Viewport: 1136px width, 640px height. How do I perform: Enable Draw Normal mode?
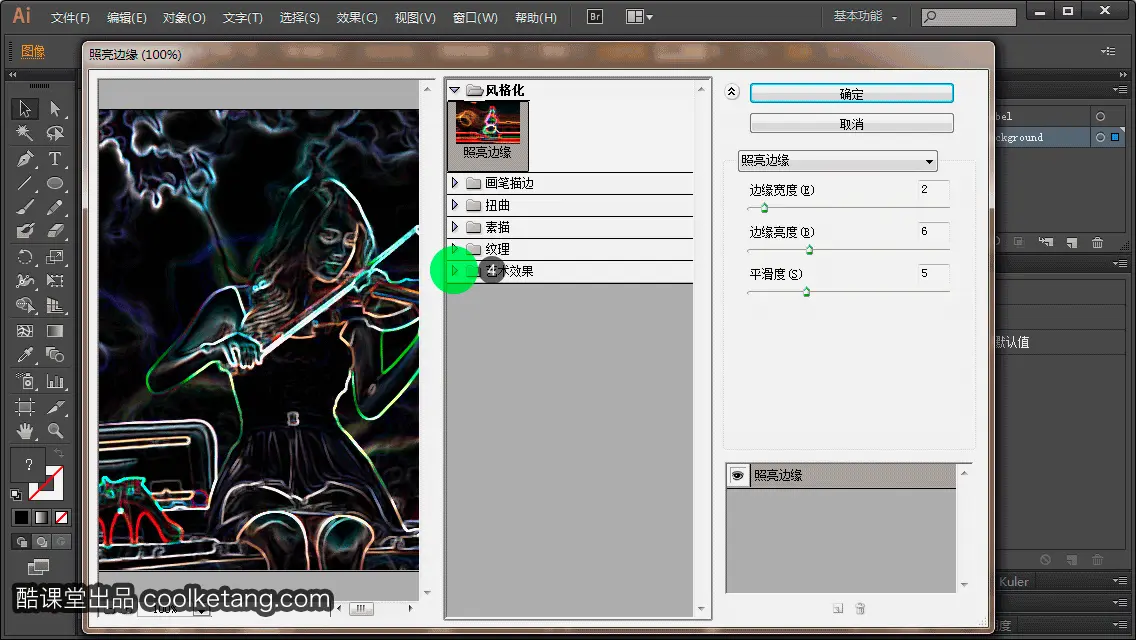(22, 541)
